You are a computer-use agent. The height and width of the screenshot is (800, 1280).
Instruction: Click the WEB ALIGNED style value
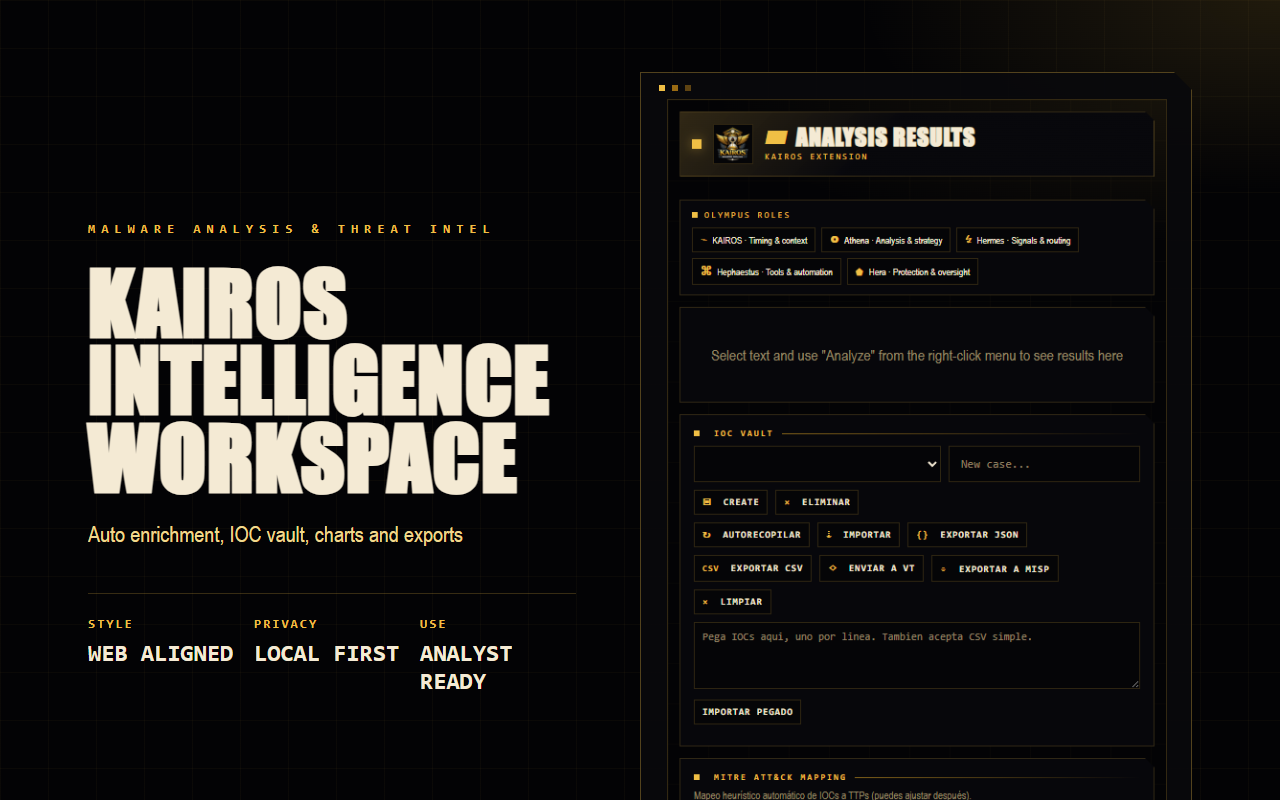tap(160, 654)
